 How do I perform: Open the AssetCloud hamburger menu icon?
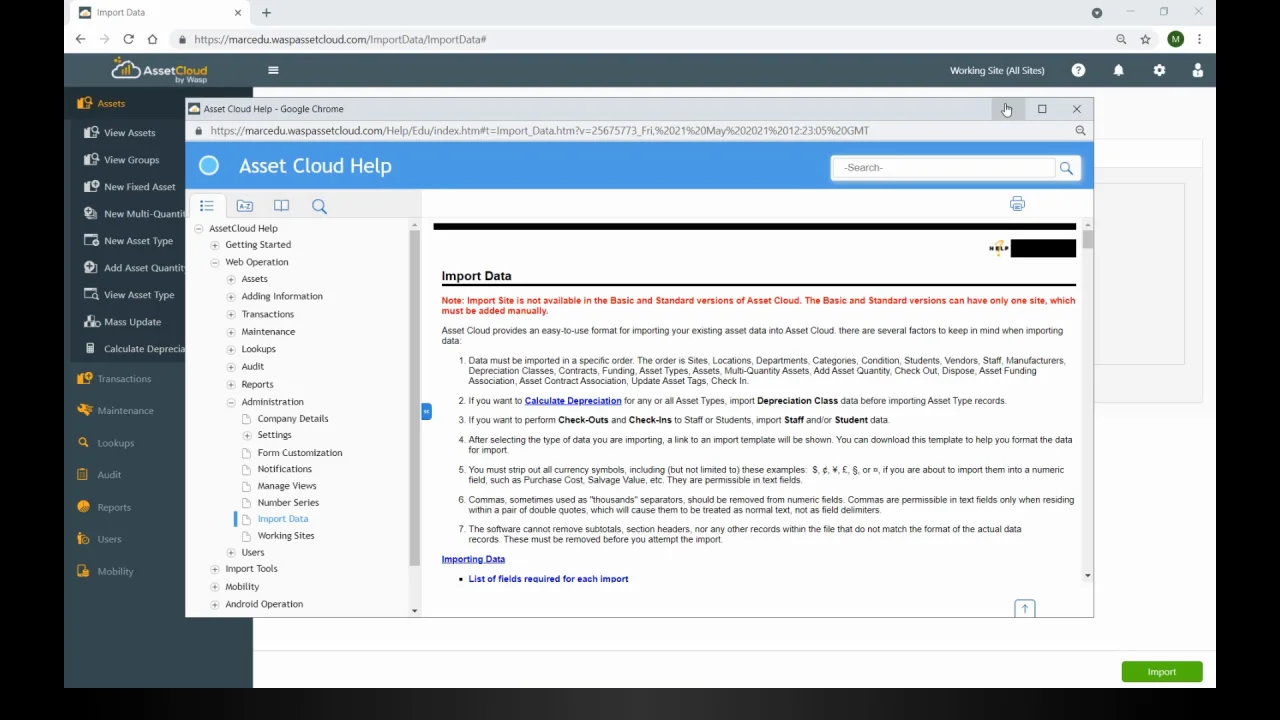pyautogui.click(x=273, y=70)
